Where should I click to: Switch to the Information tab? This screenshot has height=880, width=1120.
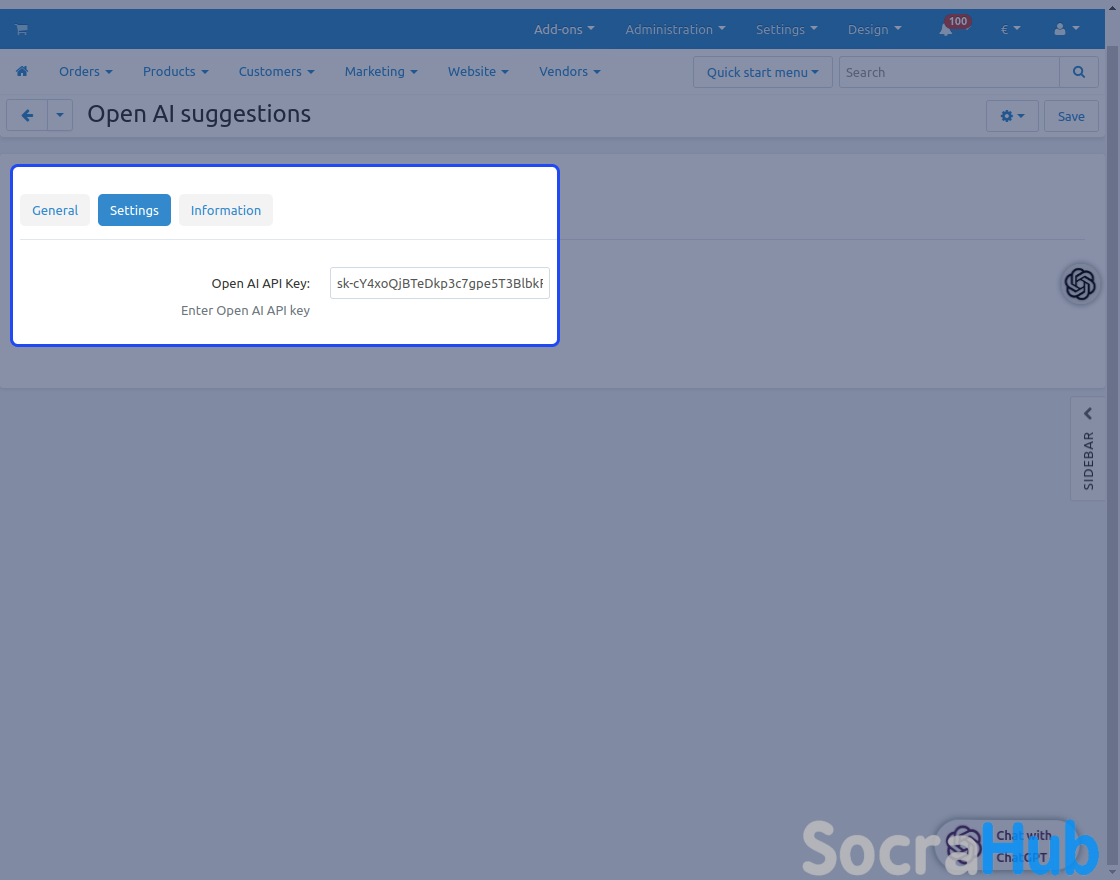click(226, 210)
